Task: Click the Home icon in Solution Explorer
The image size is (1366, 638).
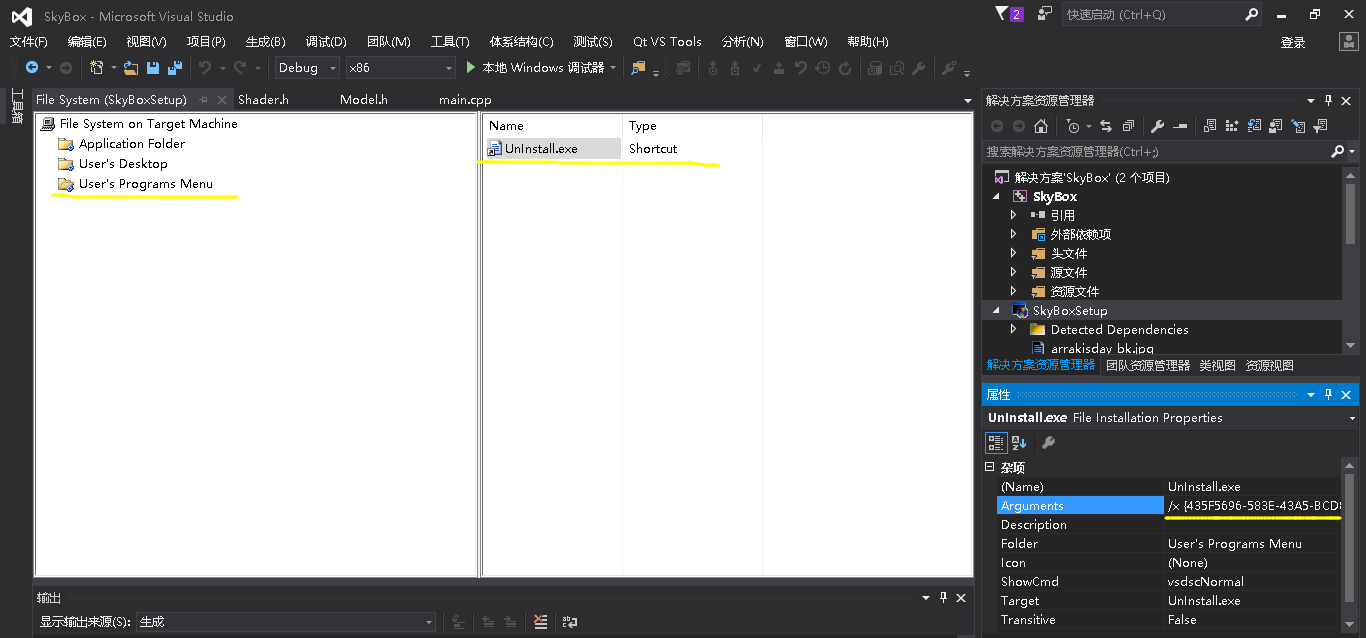Action: click(1041, 126)
